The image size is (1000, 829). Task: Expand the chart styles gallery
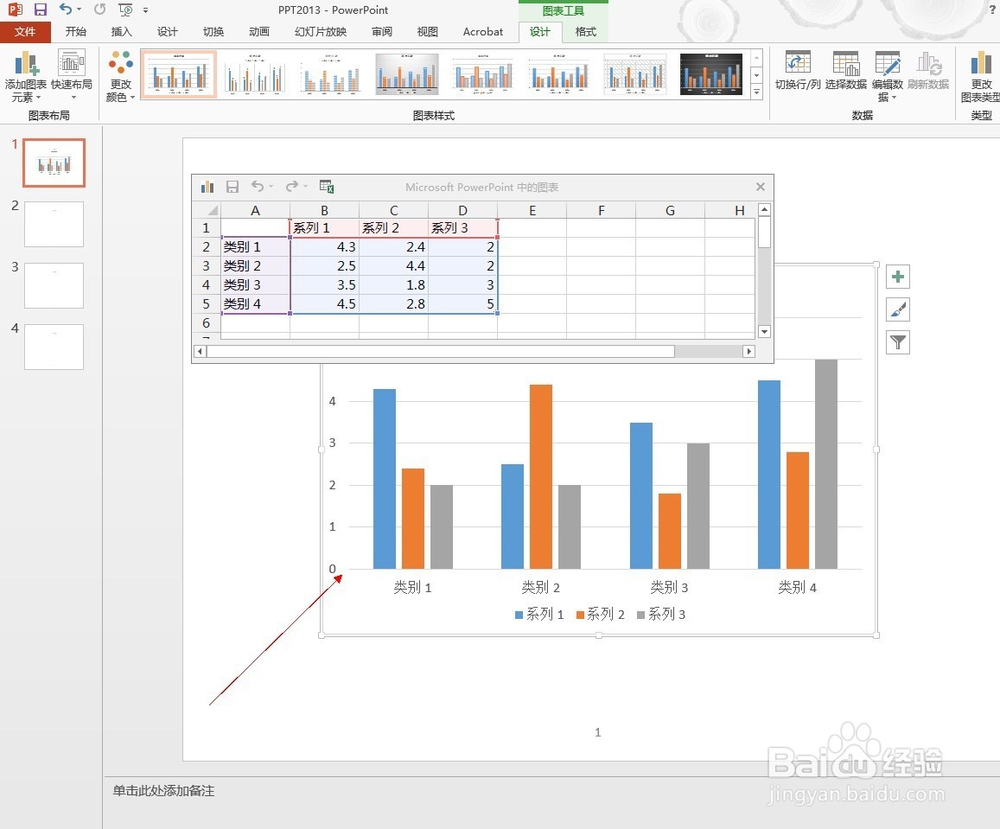click(757, 92)
